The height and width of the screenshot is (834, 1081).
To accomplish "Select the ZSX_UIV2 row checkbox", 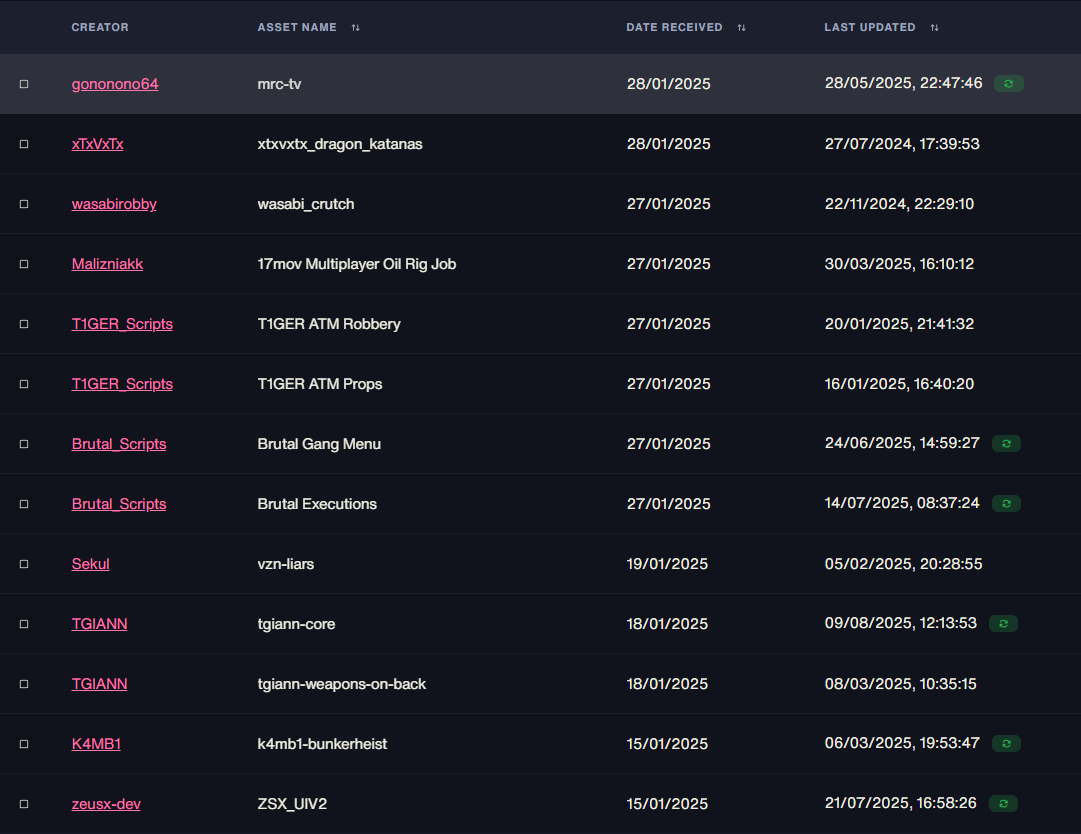I will click(x=24, y=804).
